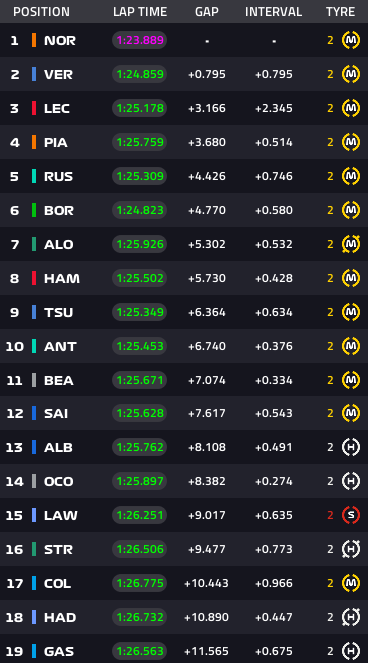Click GAS's hard tyre icon
The image size is (368, 663).
point(351,651)
